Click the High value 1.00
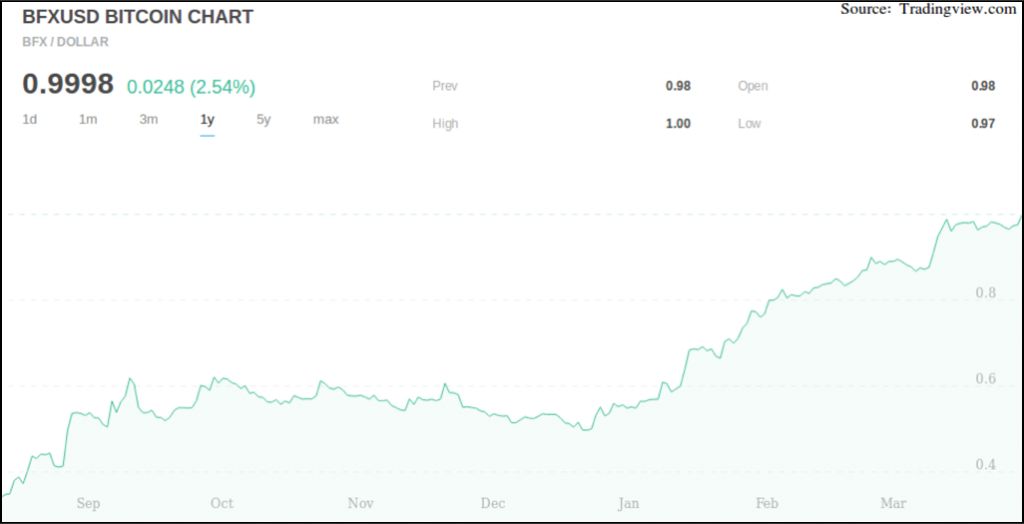Image resolution: width=1024 pixels, height=524 pixels. click(x=678, y=124)
